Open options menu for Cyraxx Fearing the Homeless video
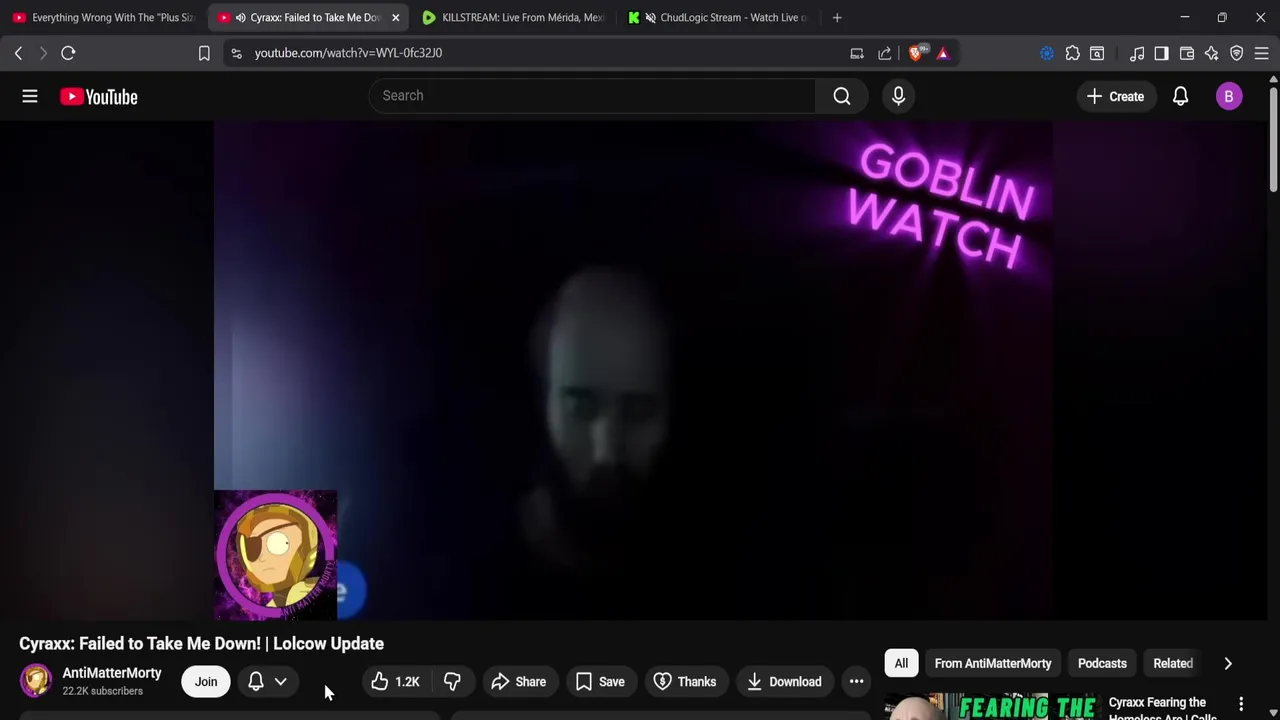 coord(1241,705)
